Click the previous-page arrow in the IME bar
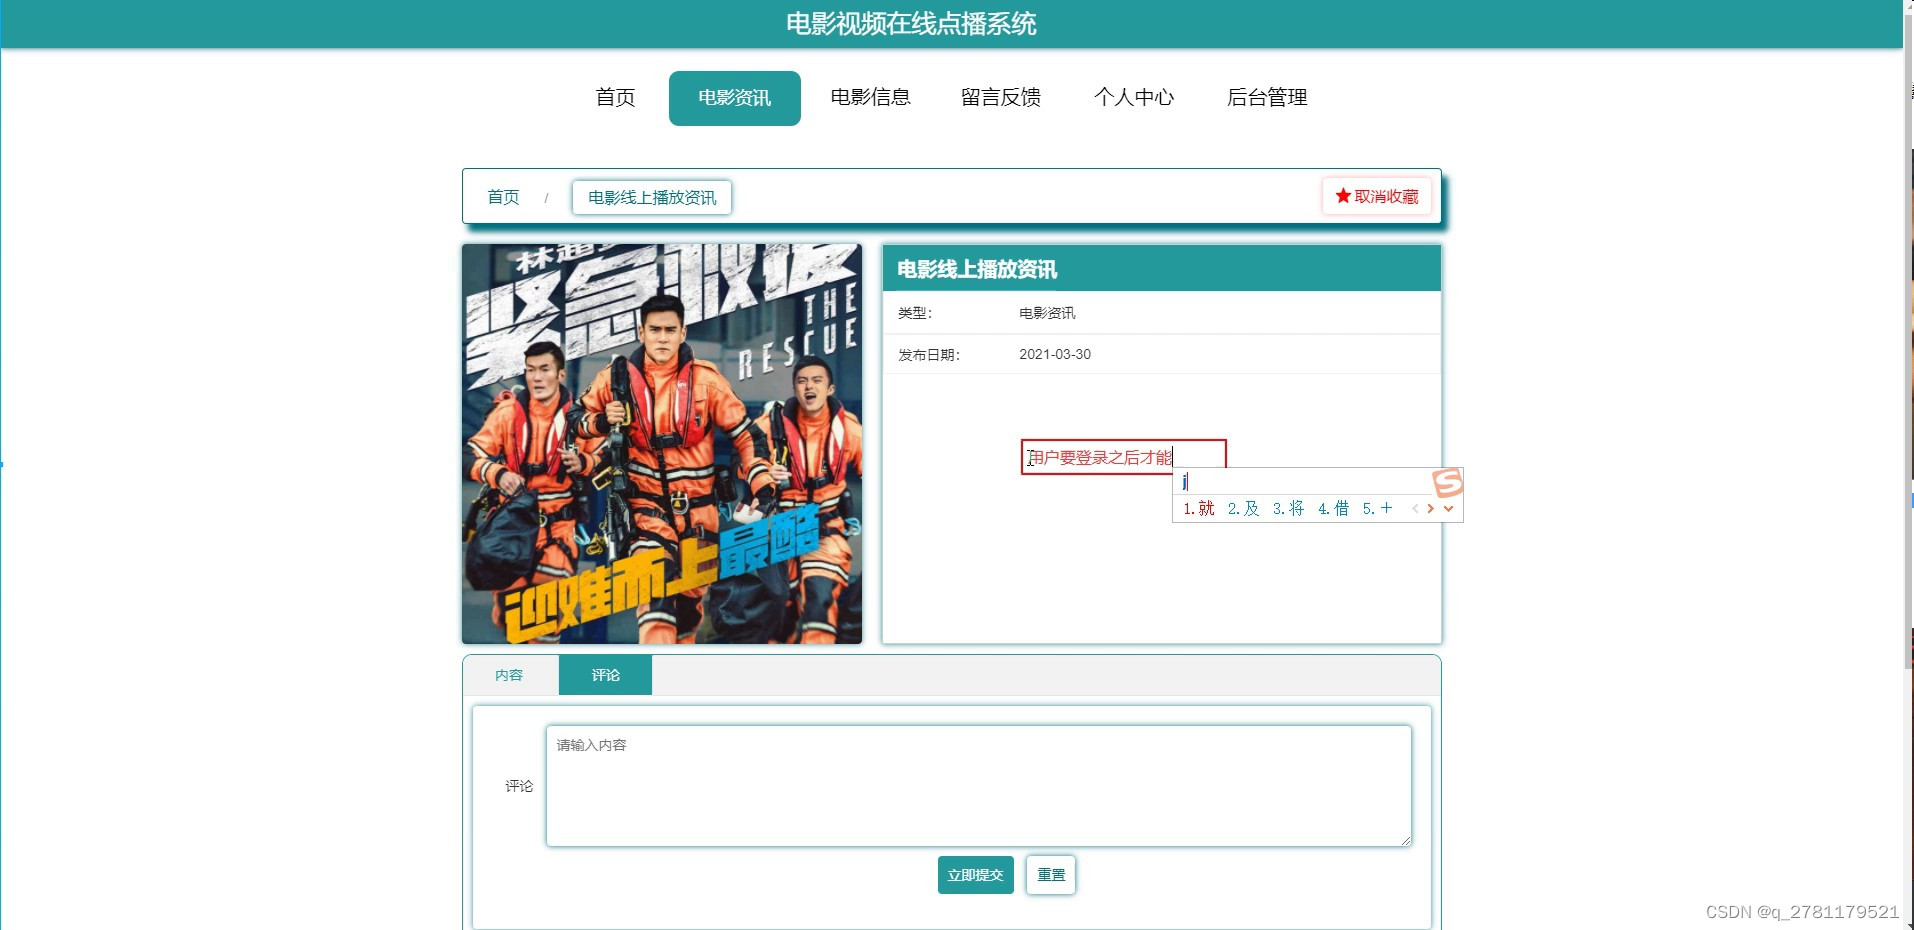This screenshot has width=1914, height=930. coord(1413,509)
